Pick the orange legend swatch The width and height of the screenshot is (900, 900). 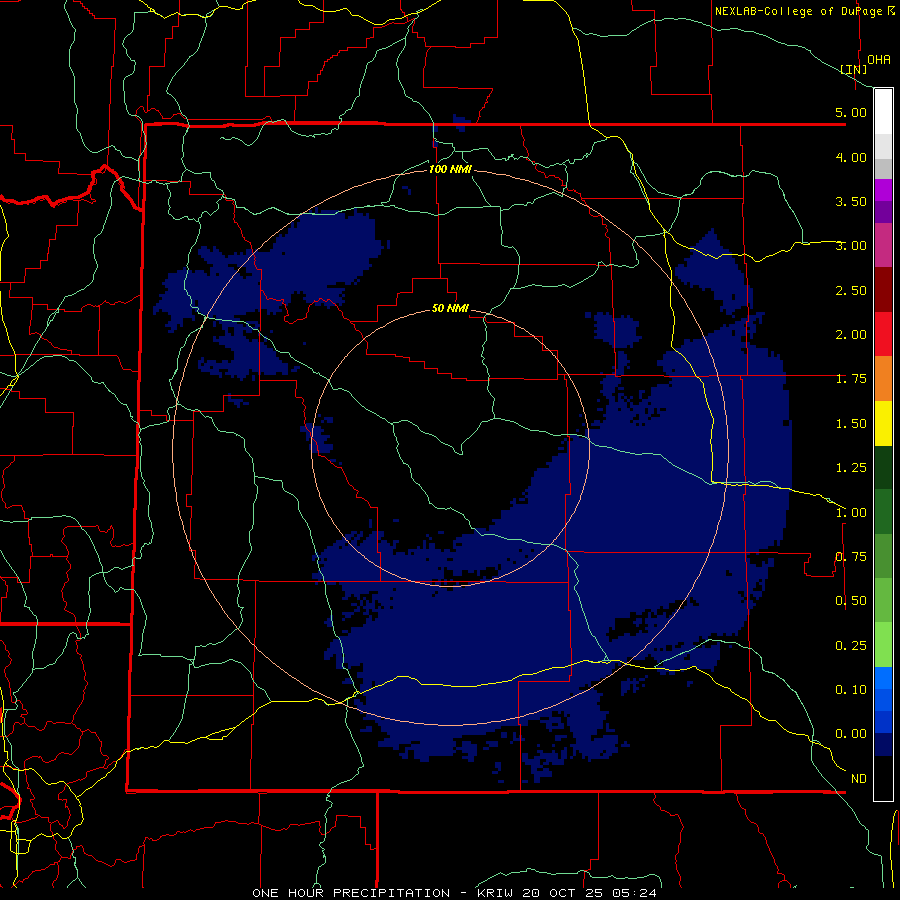click(883, 379)
